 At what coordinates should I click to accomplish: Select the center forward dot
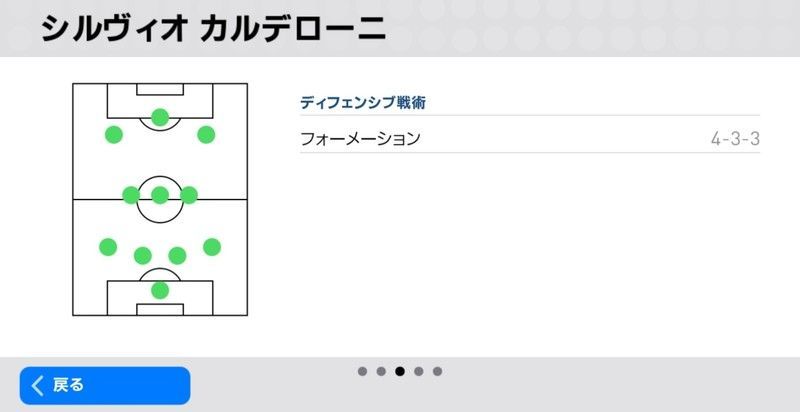coord(160,117)
